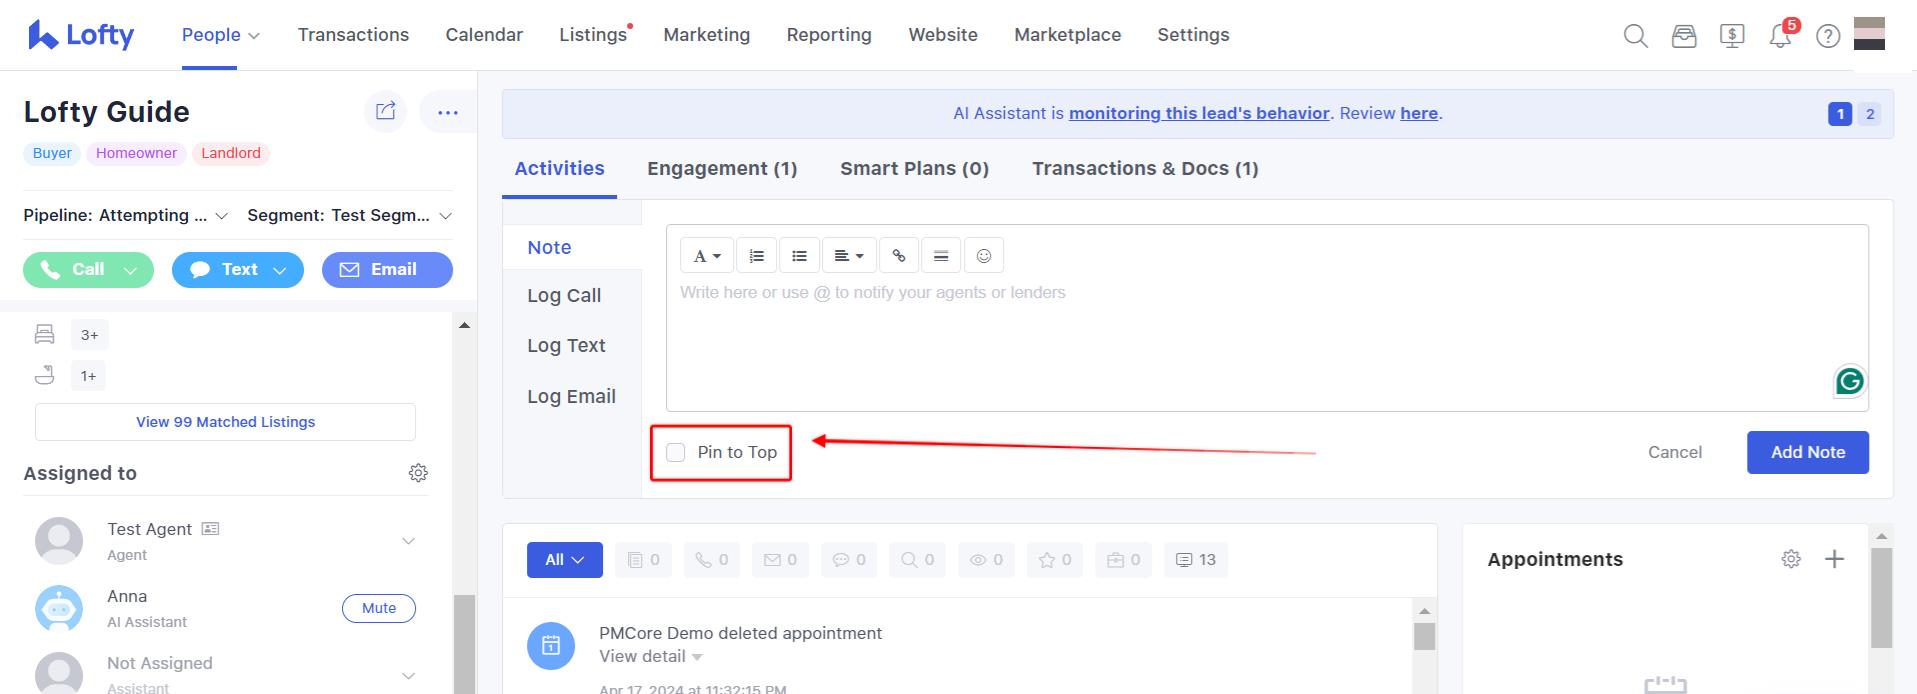The image size is (1917, 694).
Task: Open Marketing in top navigation
Action: tap(706, 35)
